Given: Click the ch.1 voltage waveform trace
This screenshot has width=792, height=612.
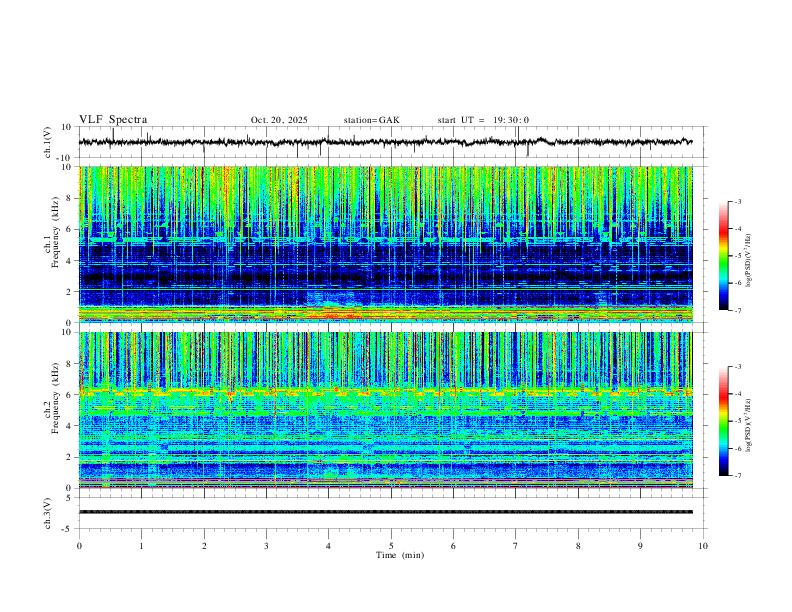Looking at the screenshot, I should [x=386, y=142].
